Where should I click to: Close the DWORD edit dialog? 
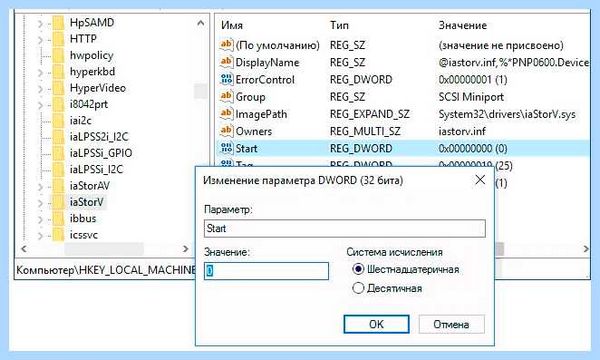(480, 180)
